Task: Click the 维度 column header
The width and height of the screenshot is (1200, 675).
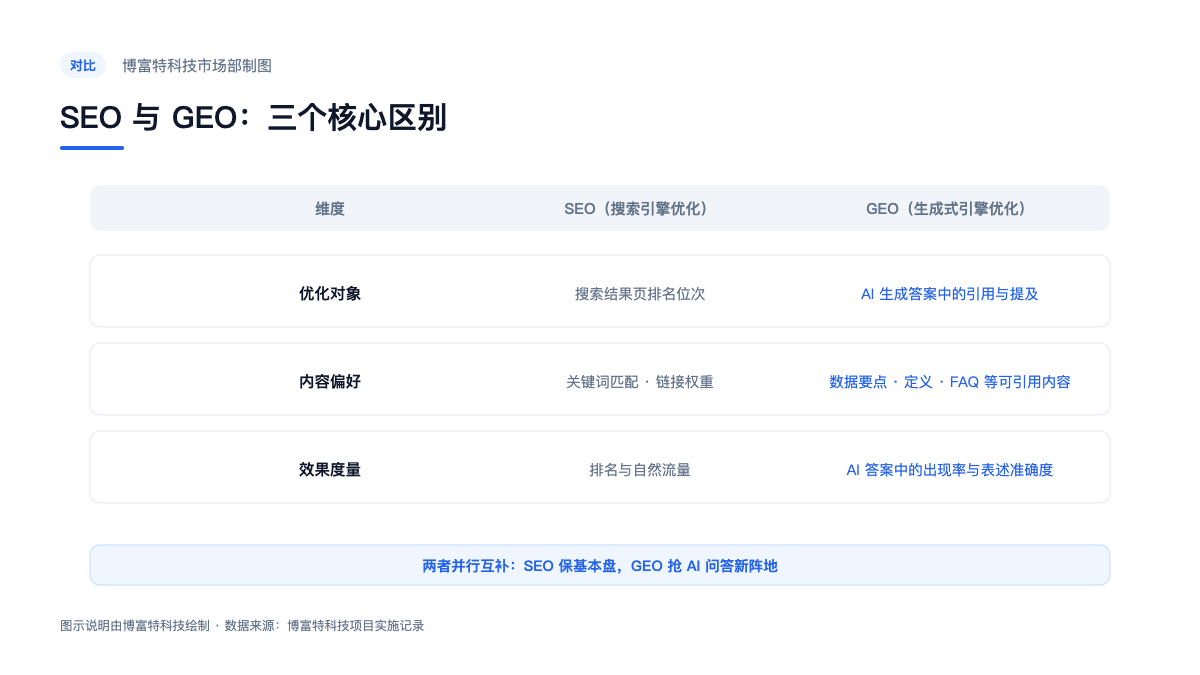Action: [330, 209]
